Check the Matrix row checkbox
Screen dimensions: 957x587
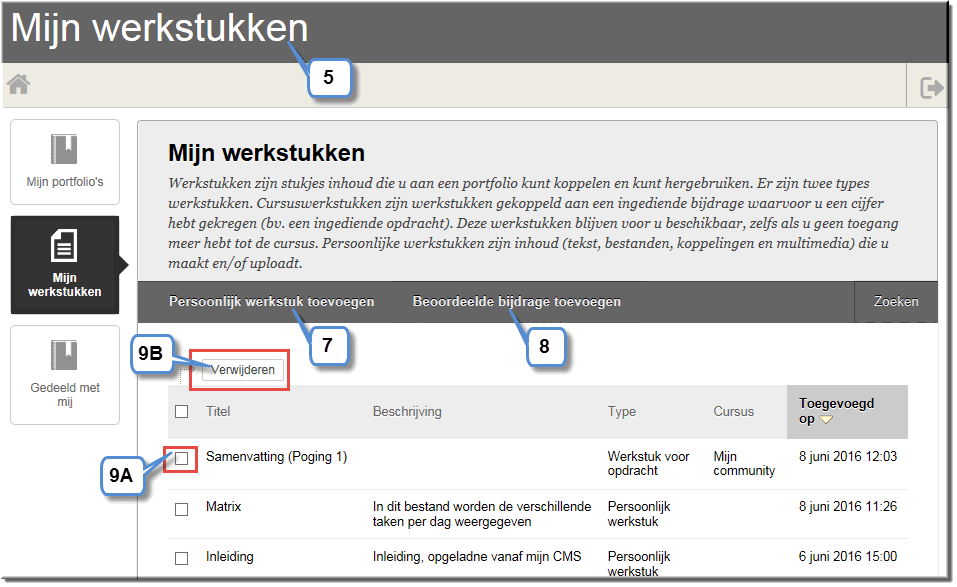tap(181, 509)
